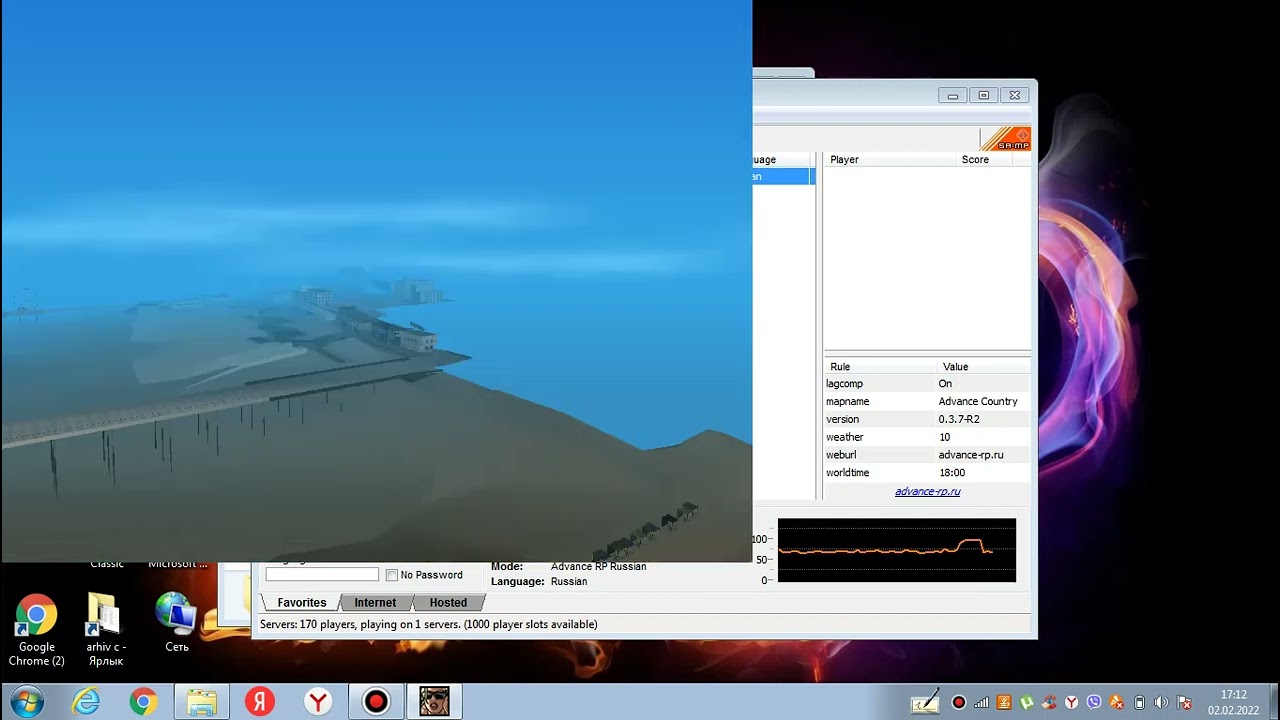This screenshot has height=720, width=1280.
Task: Click the taskbar clock showing 17:12
Action: [x=1233, y=702]
